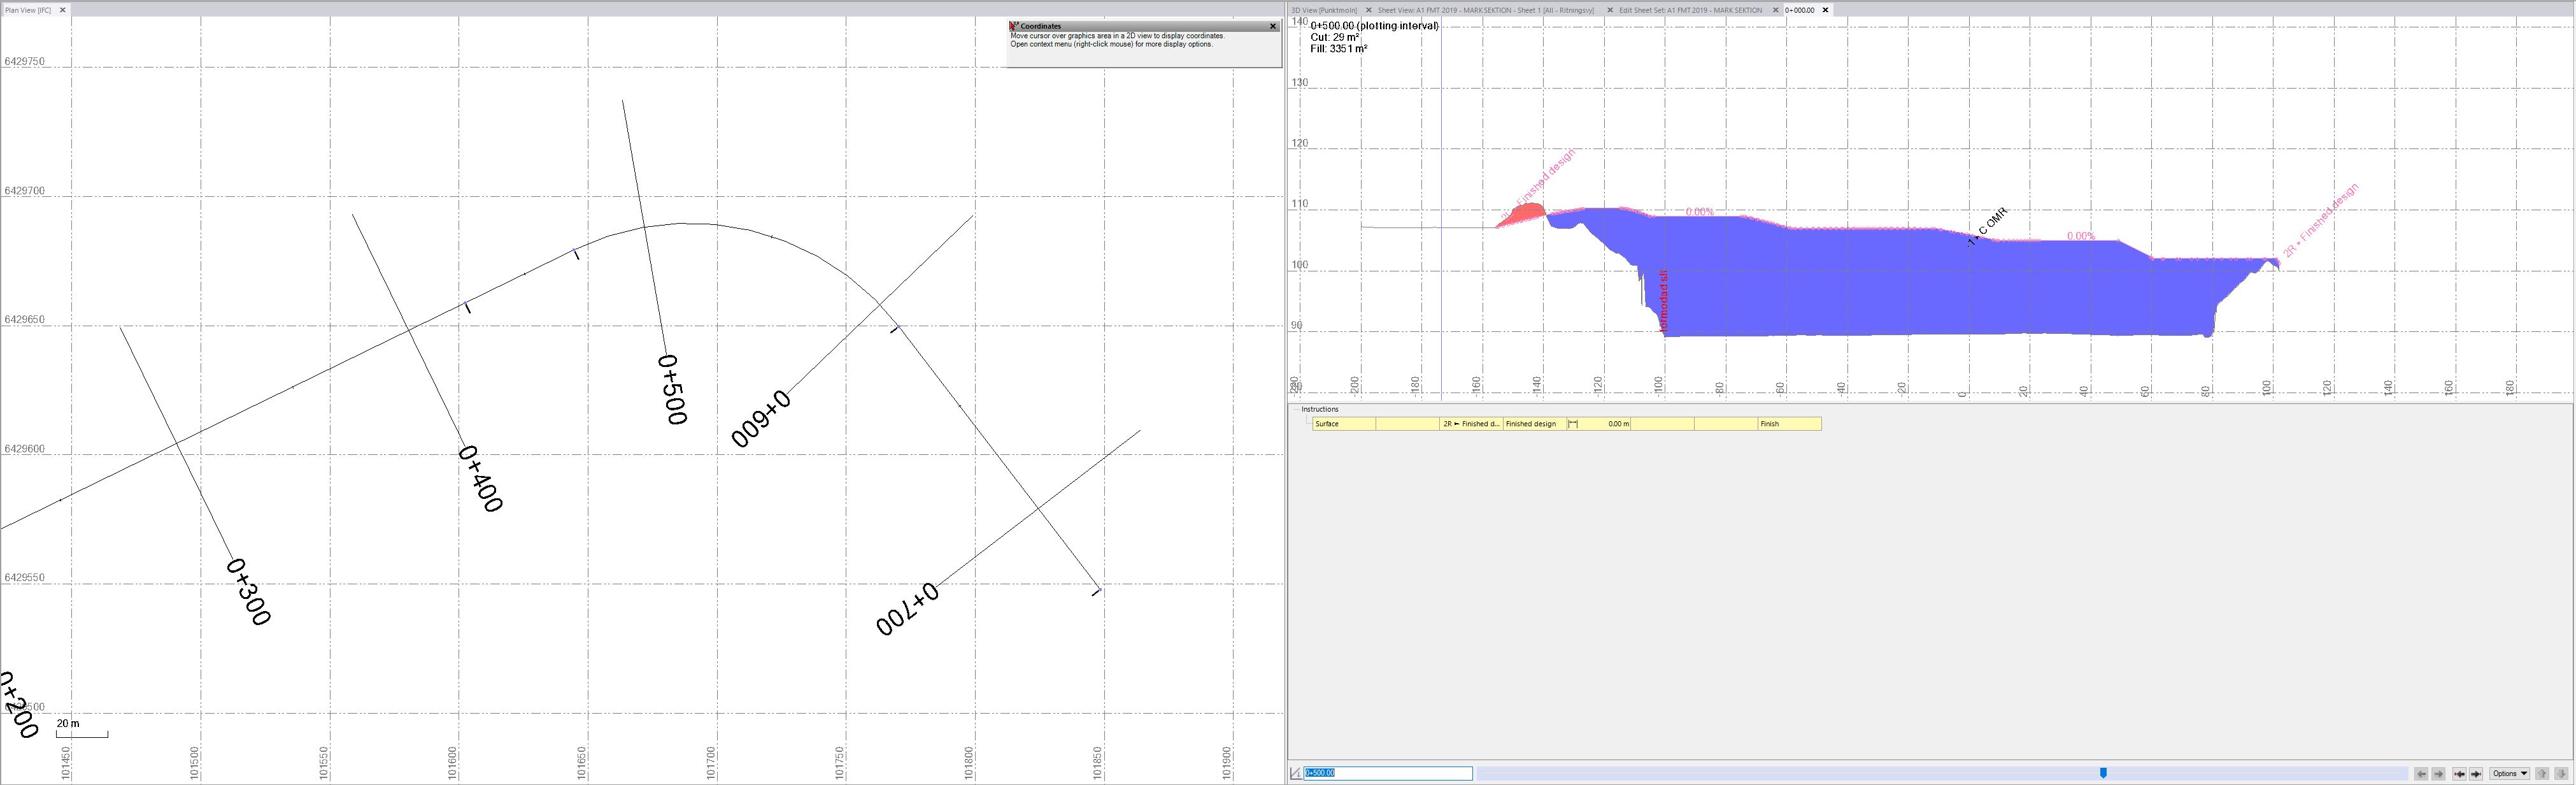Viewport: 2576px width, 785px height.
Task: Open the Options dropdown menu
Action: (x=2510, y=774)
